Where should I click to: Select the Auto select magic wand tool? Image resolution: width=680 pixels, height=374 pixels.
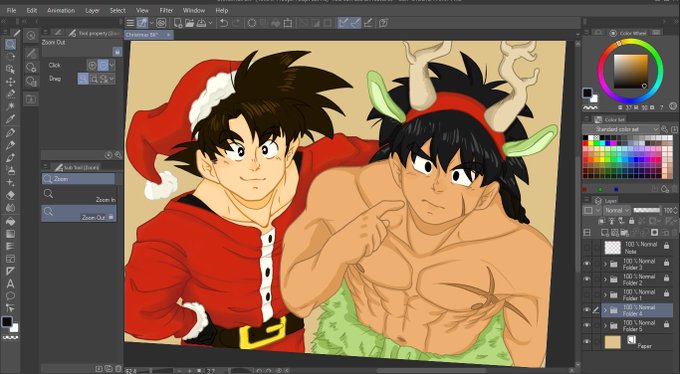pos(10,106)
